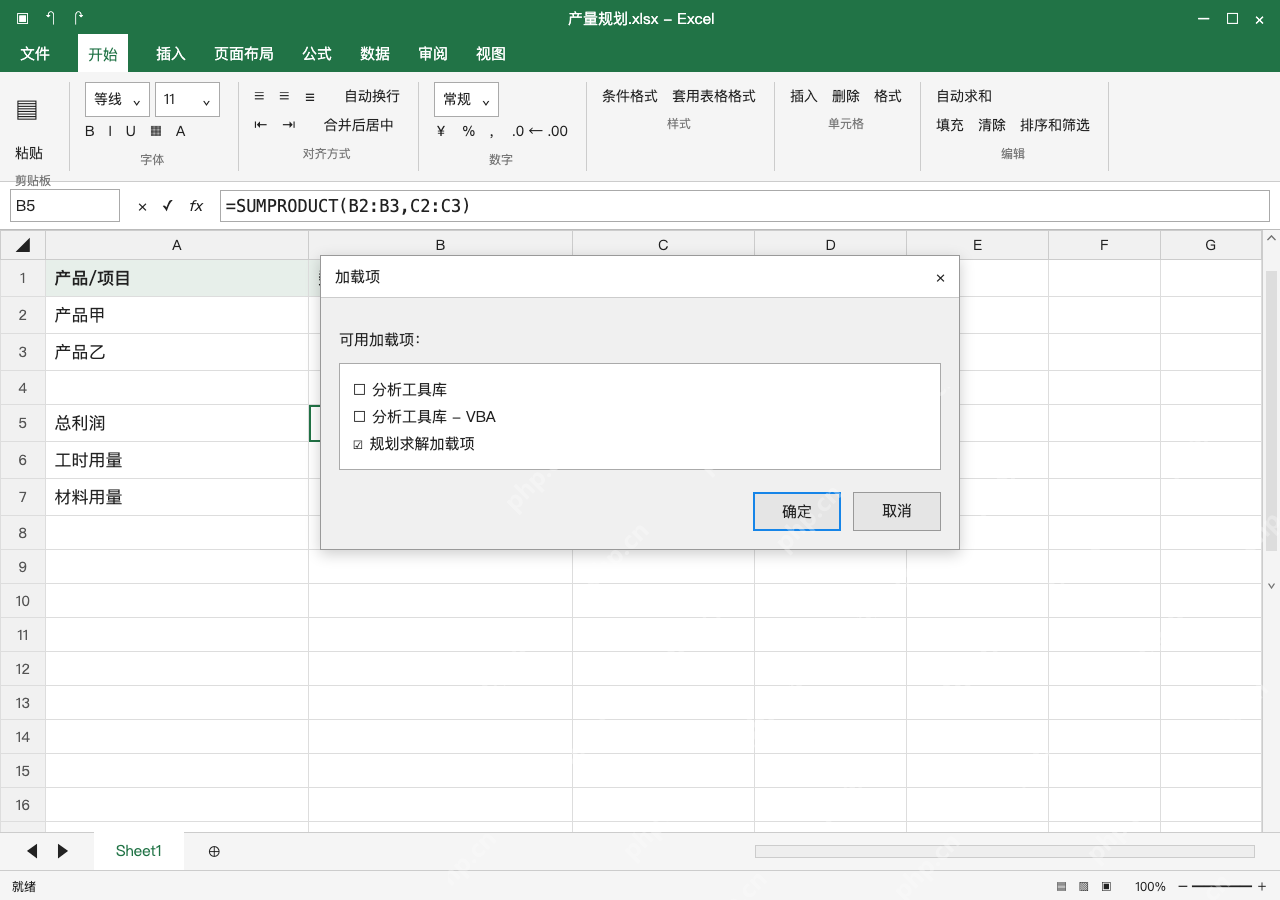The height and width of the screenshot is (900, 1280).
Task: Toggle Underline formatting
Action: (130, 131)
